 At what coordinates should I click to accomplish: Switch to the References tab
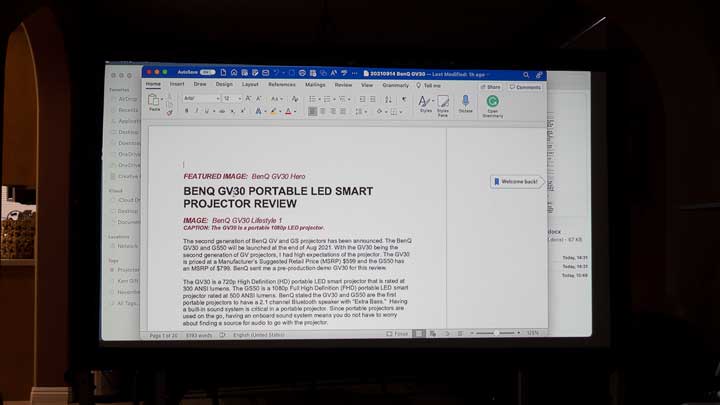282,84
